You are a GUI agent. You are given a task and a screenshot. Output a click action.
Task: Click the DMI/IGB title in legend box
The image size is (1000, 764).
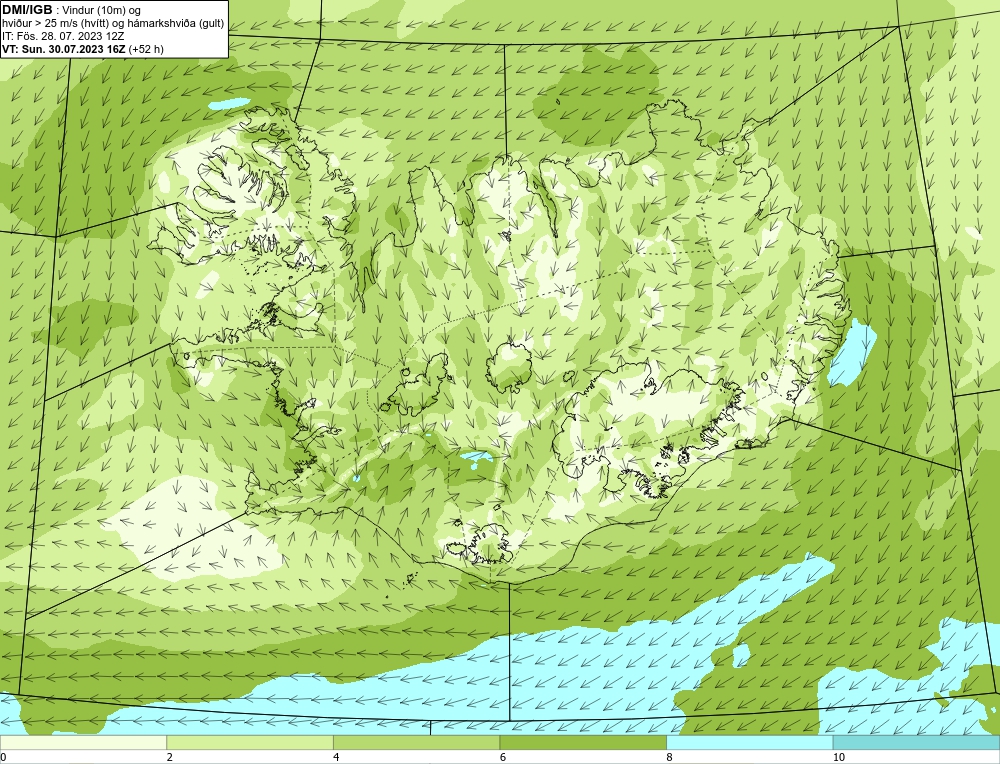tap(27, 10)
